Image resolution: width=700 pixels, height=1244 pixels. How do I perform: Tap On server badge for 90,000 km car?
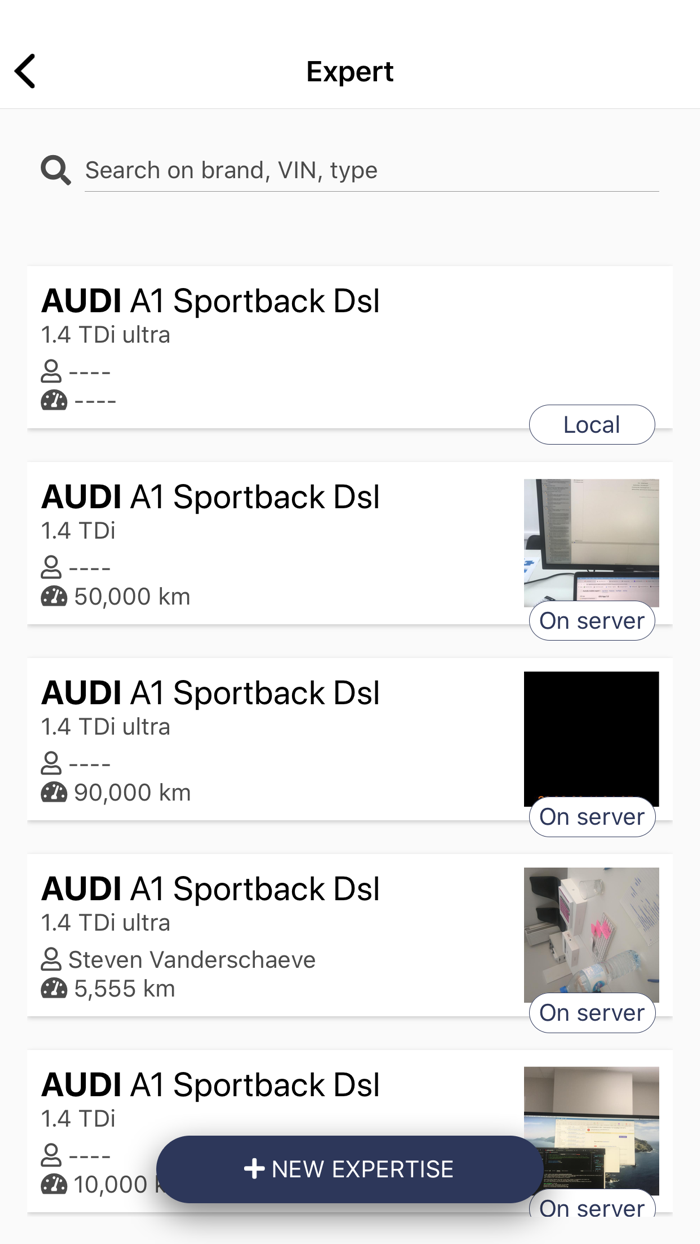point(591,817)
